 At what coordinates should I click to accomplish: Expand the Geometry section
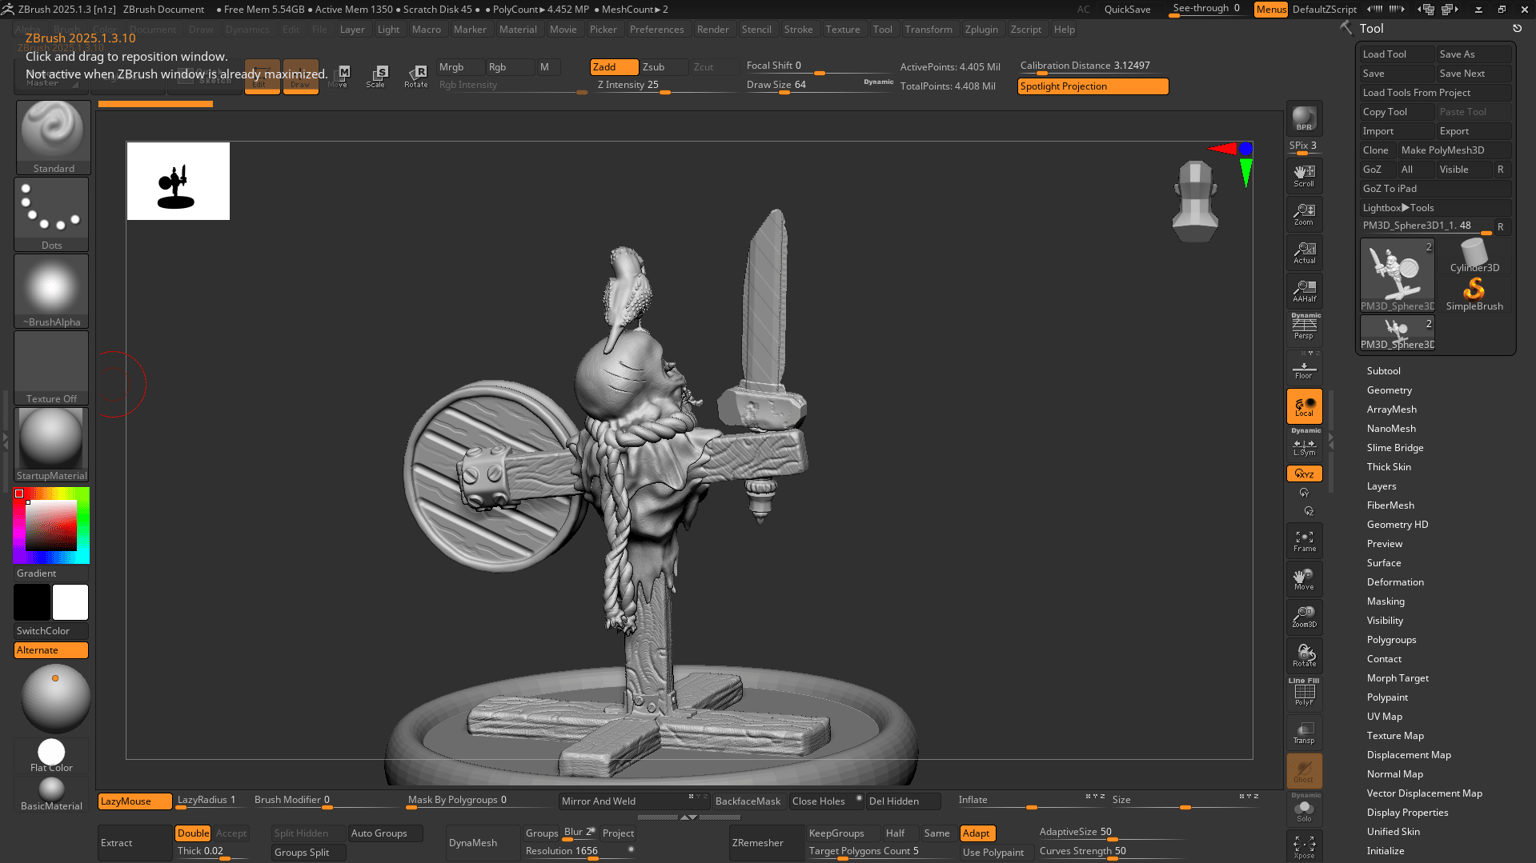pos(1389,390)
